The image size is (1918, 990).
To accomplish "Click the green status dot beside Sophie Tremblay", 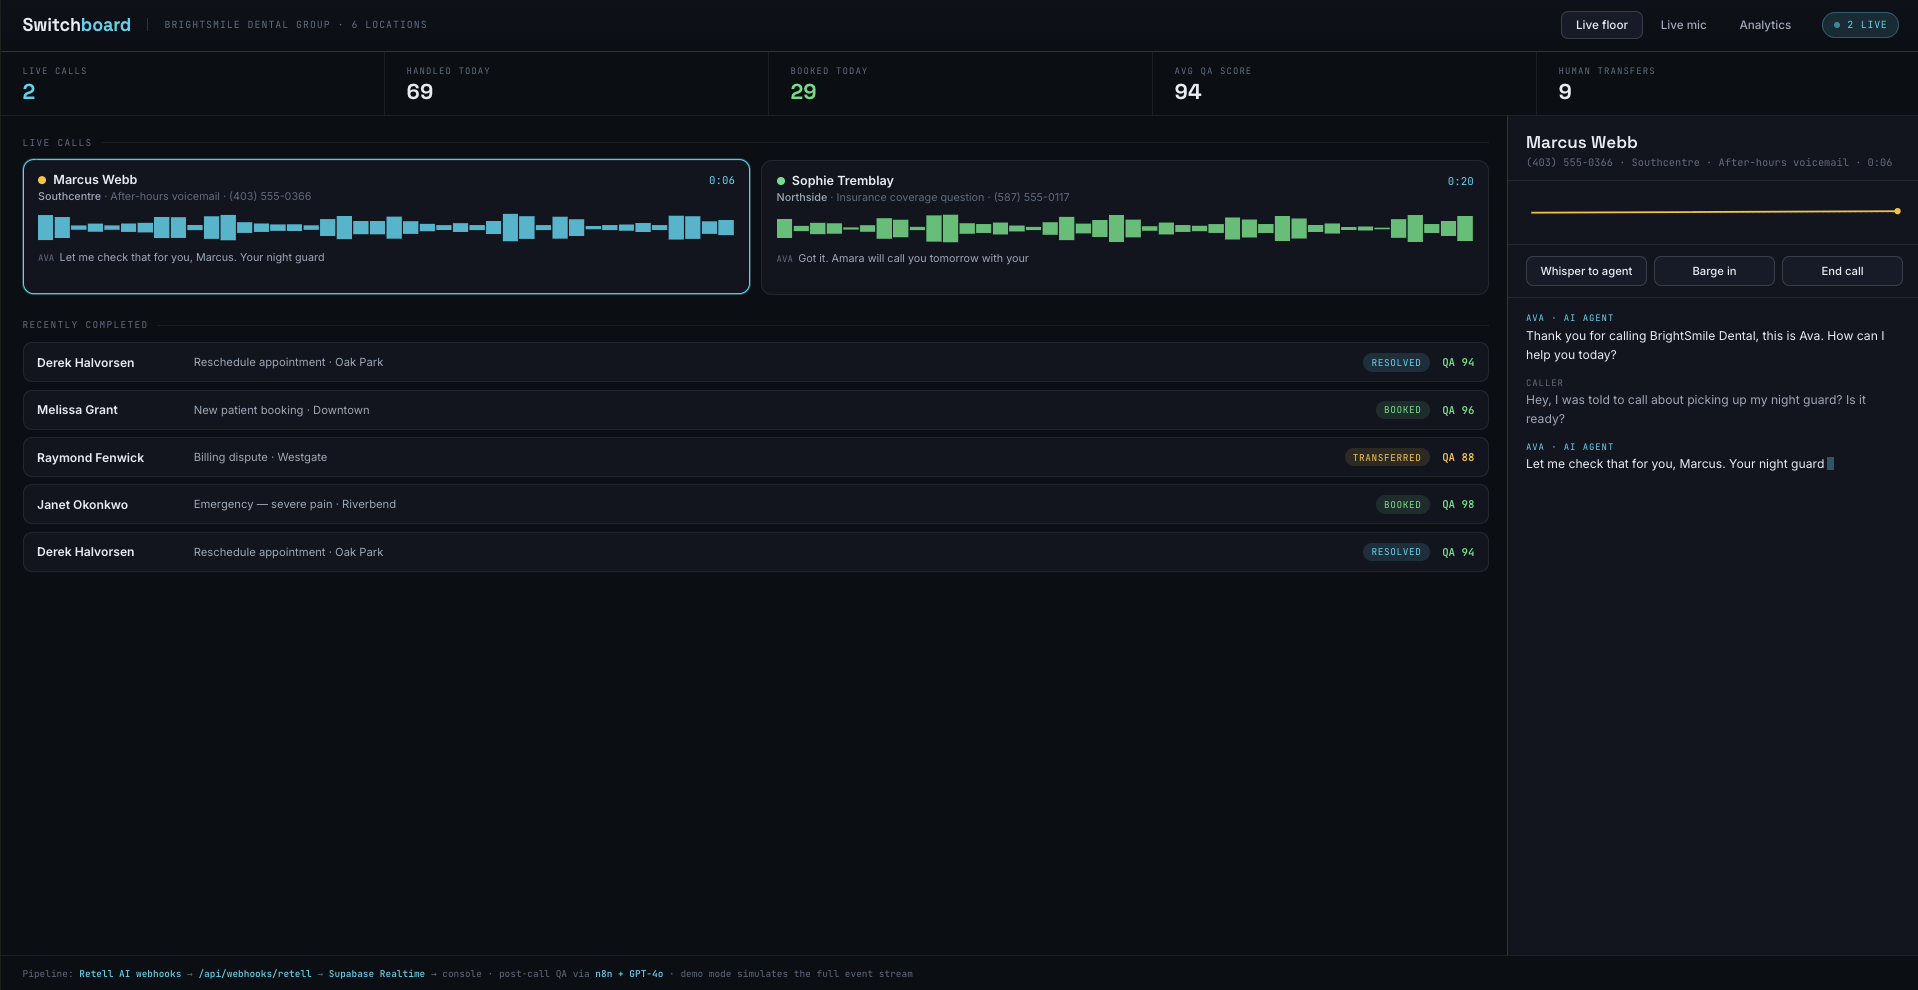I will coord(781,181).
